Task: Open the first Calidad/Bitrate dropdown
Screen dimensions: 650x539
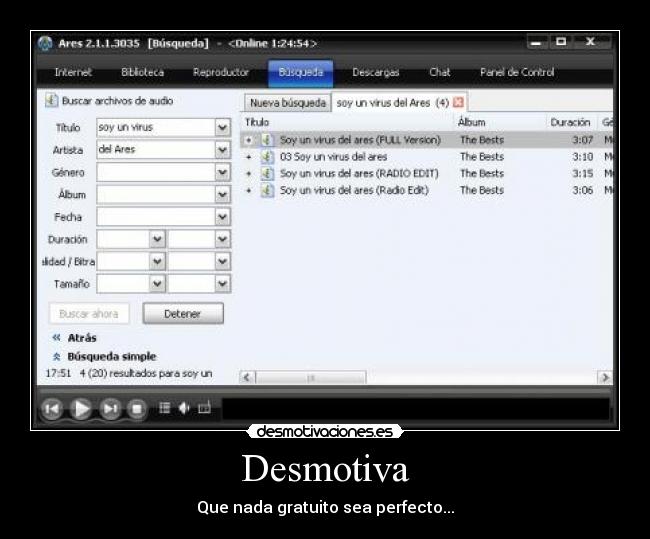Action: 157,262
